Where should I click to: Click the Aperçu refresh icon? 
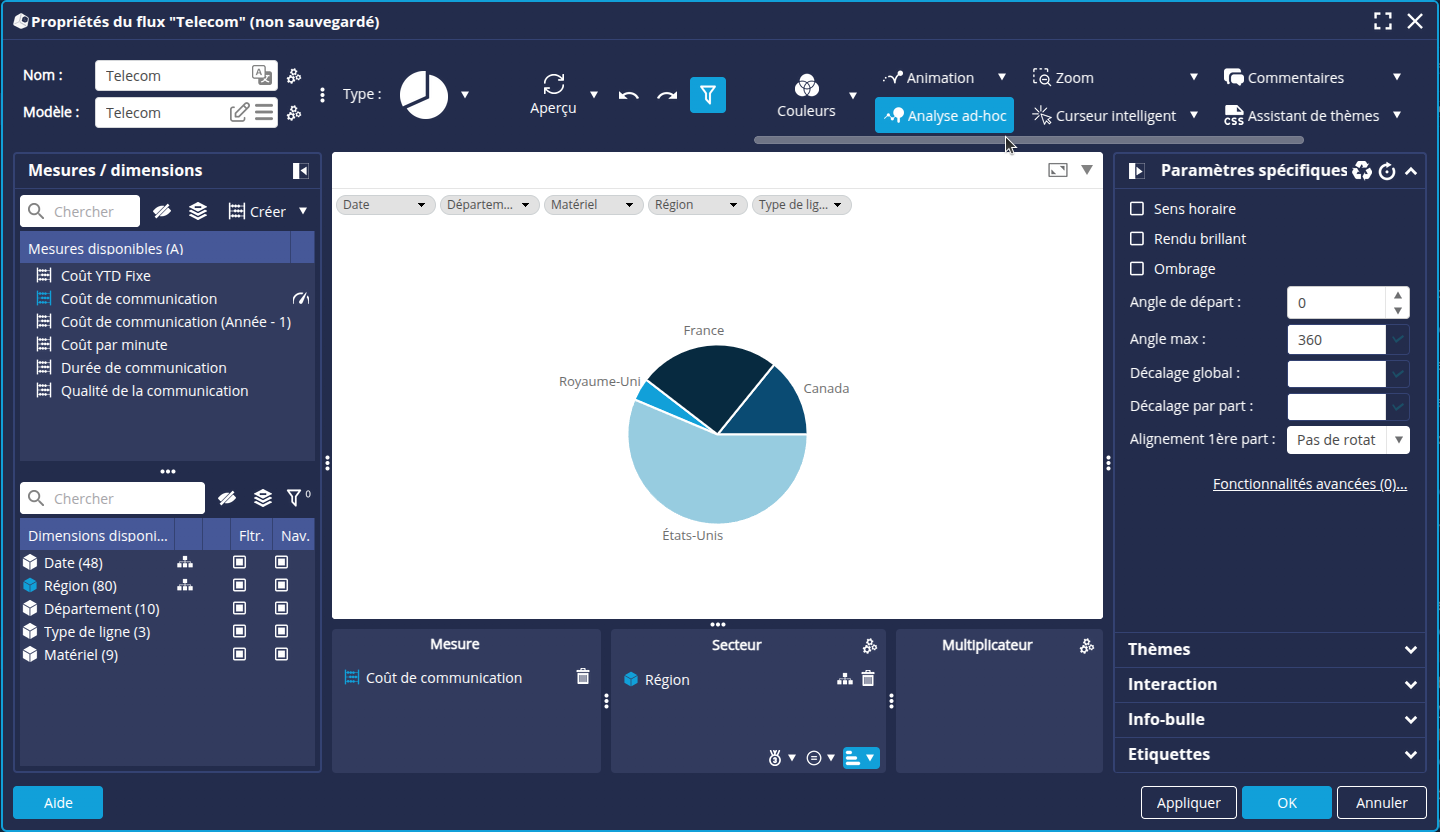[554, 84]
